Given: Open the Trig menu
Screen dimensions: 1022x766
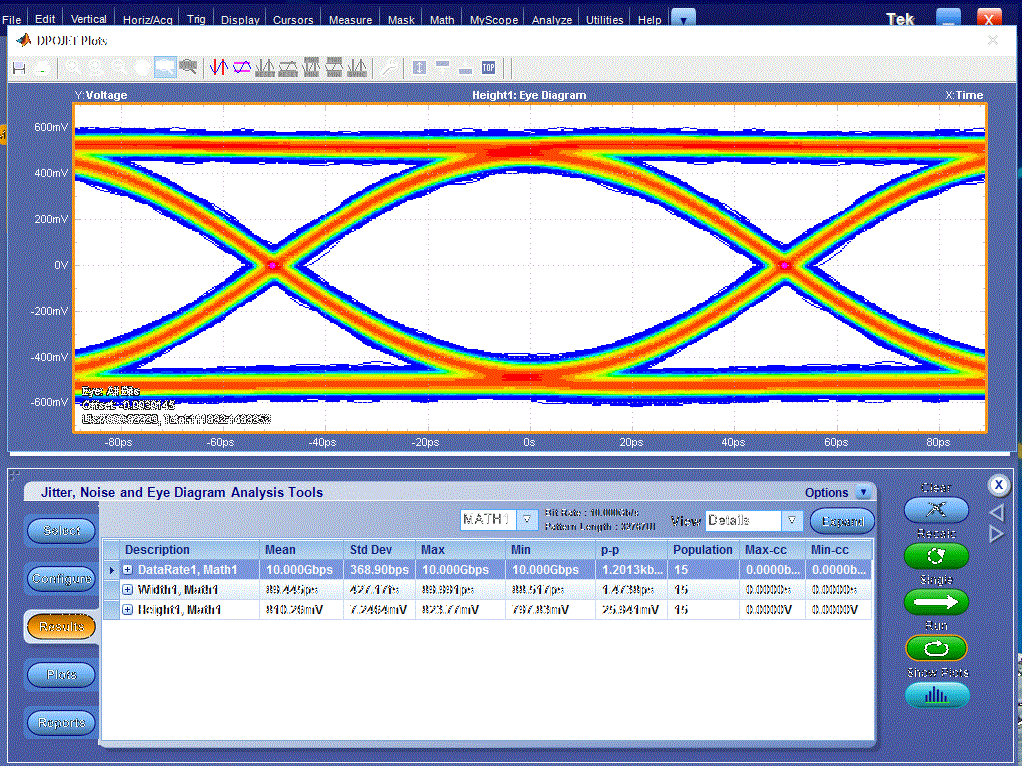Looking at the screenshot, I should click(x=196, y=20).
